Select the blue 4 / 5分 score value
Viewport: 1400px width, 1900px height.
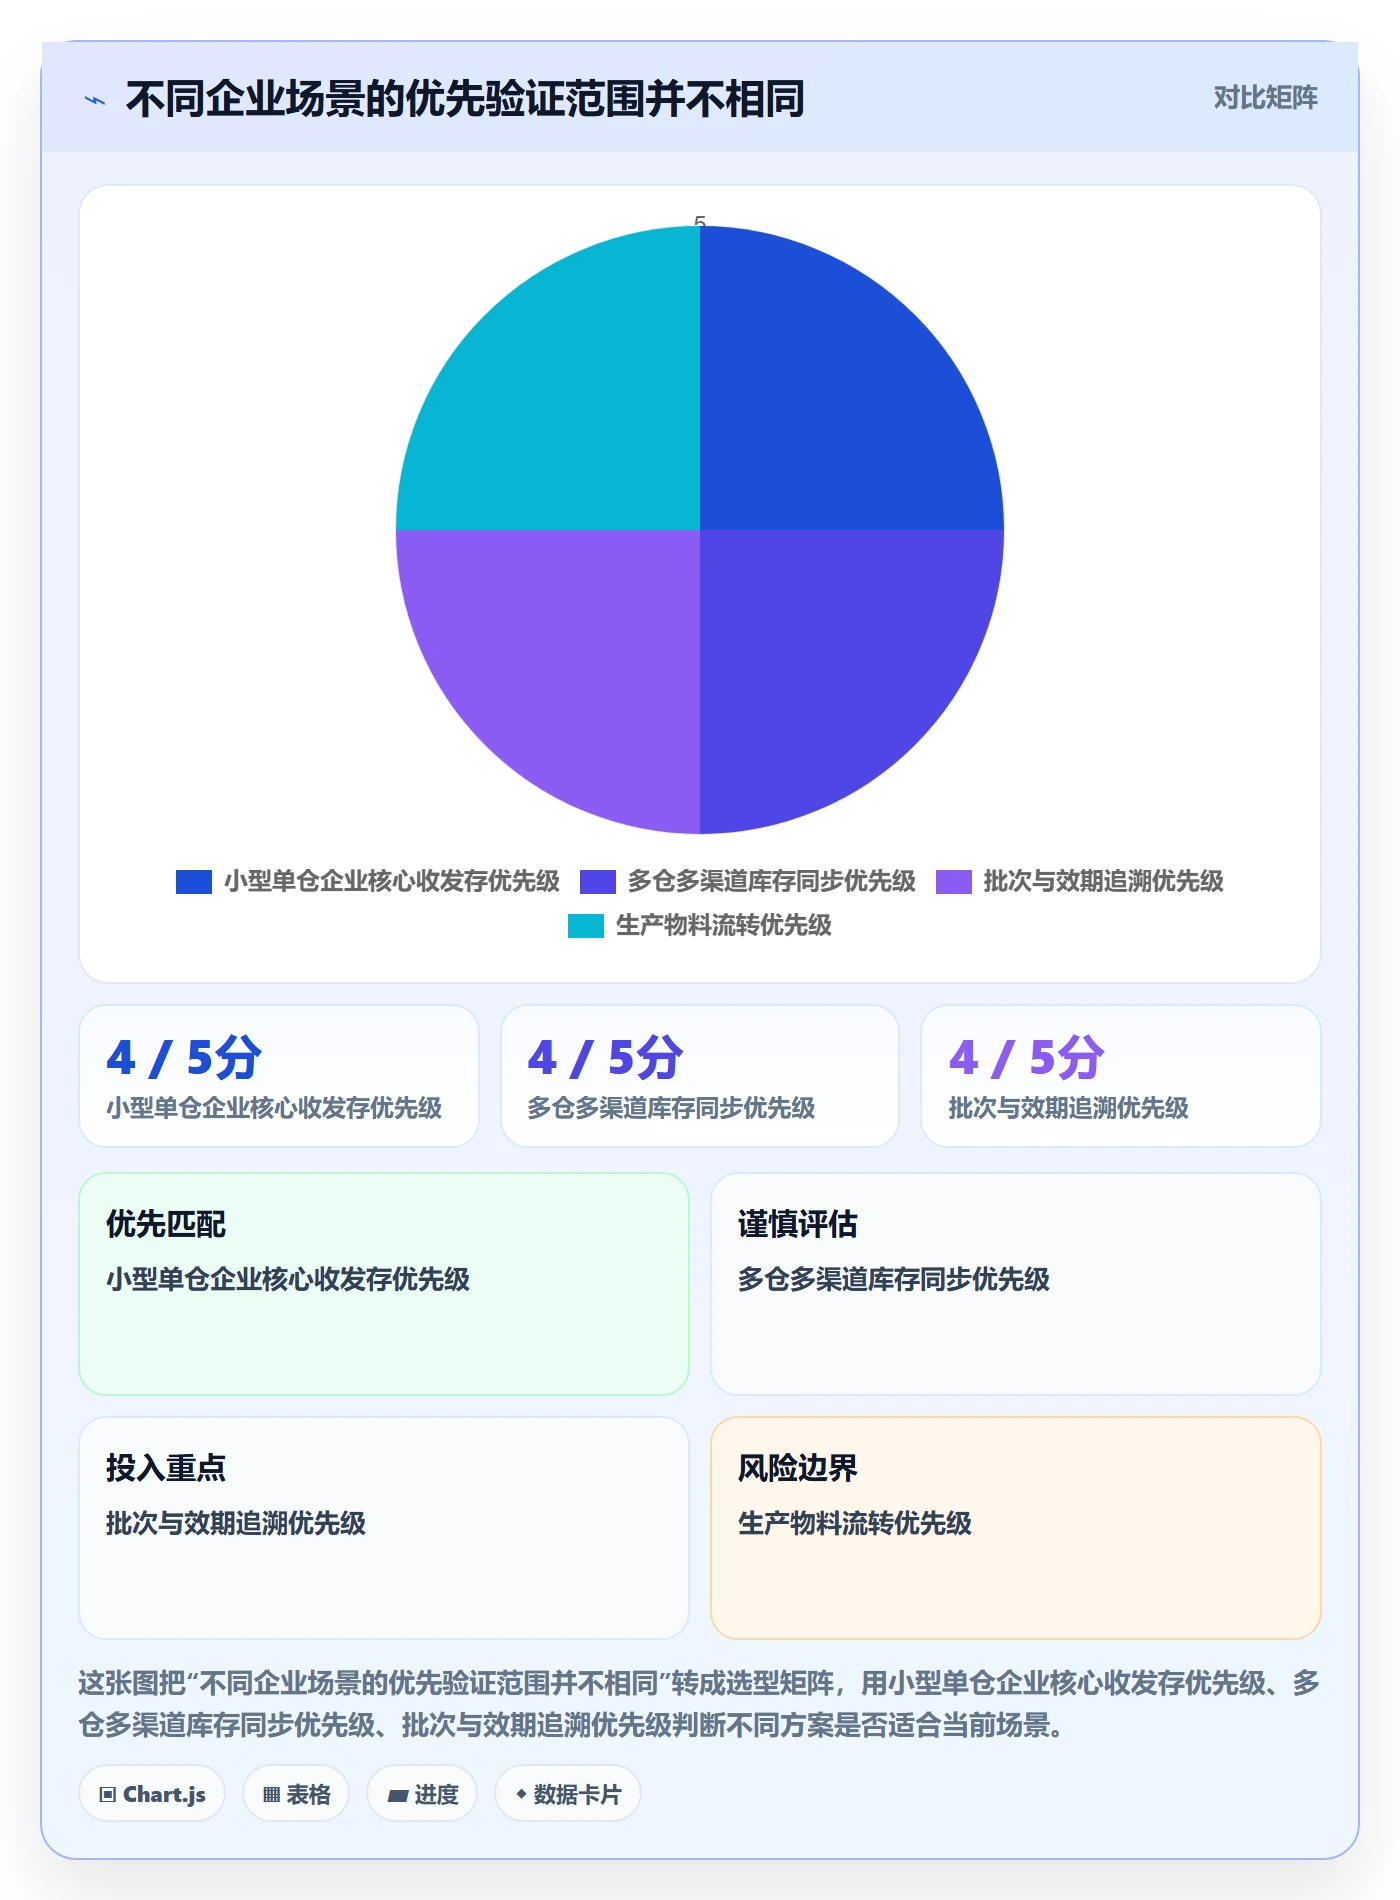coord(184,1058)
